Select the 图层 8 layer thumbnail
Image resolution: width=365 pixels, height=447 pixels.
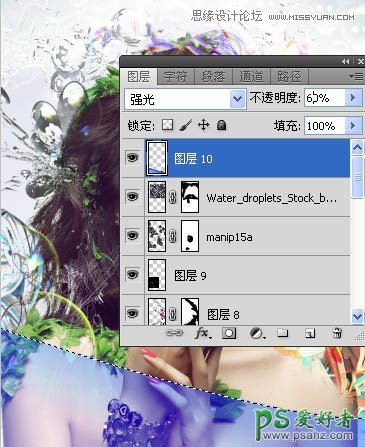157,312
